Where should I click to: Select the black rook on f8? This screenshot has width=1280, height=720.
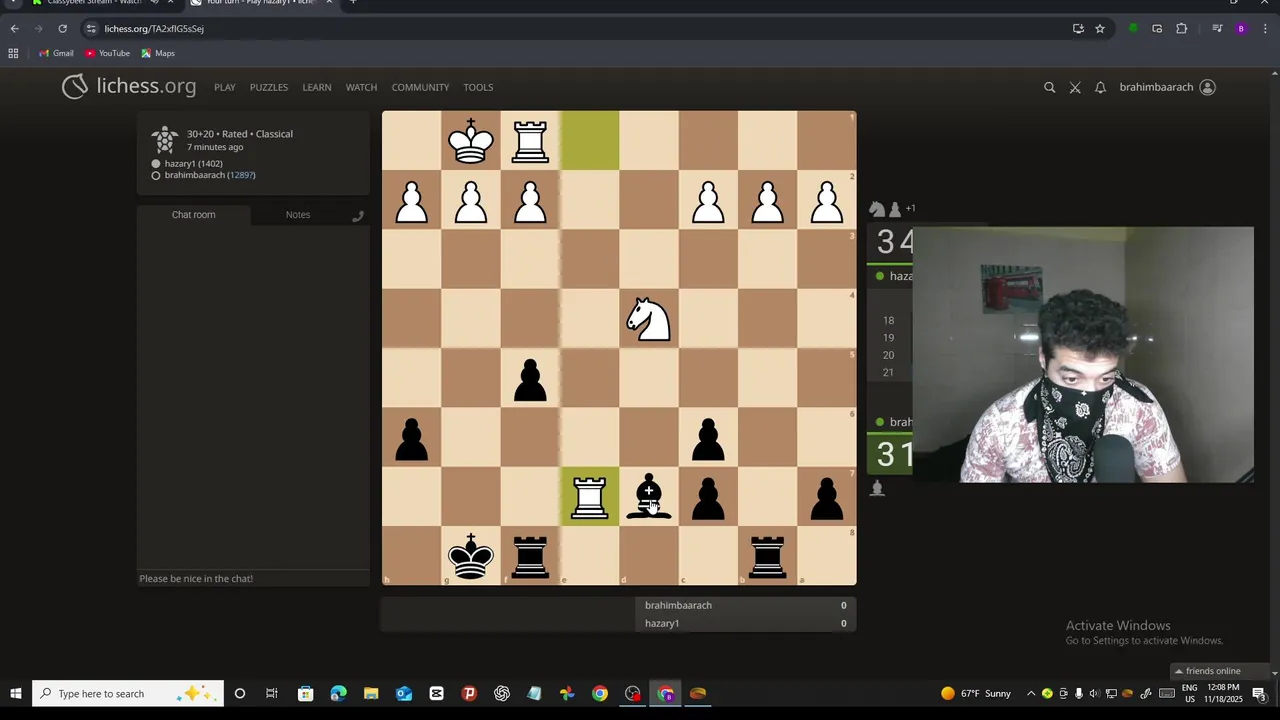point(530,556)
